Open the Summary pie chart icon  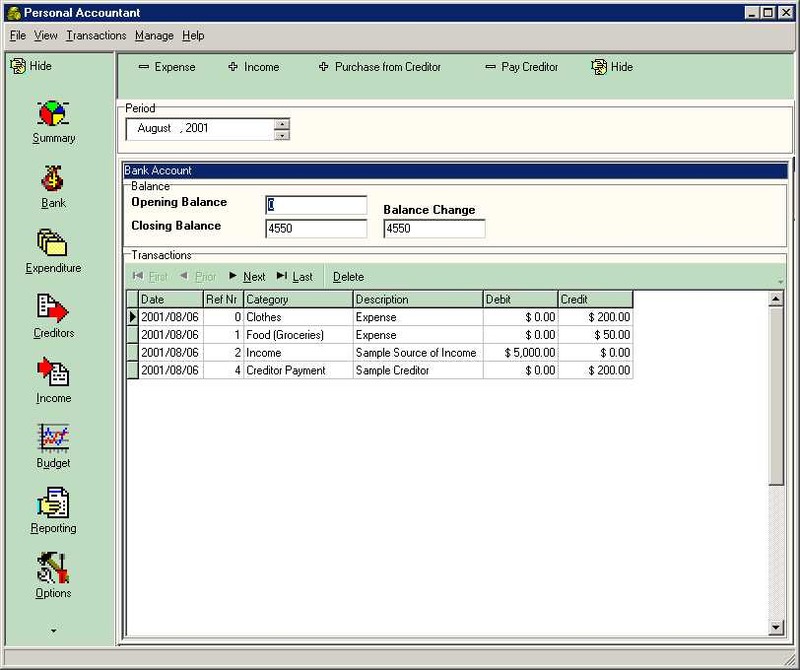(53, 113)
